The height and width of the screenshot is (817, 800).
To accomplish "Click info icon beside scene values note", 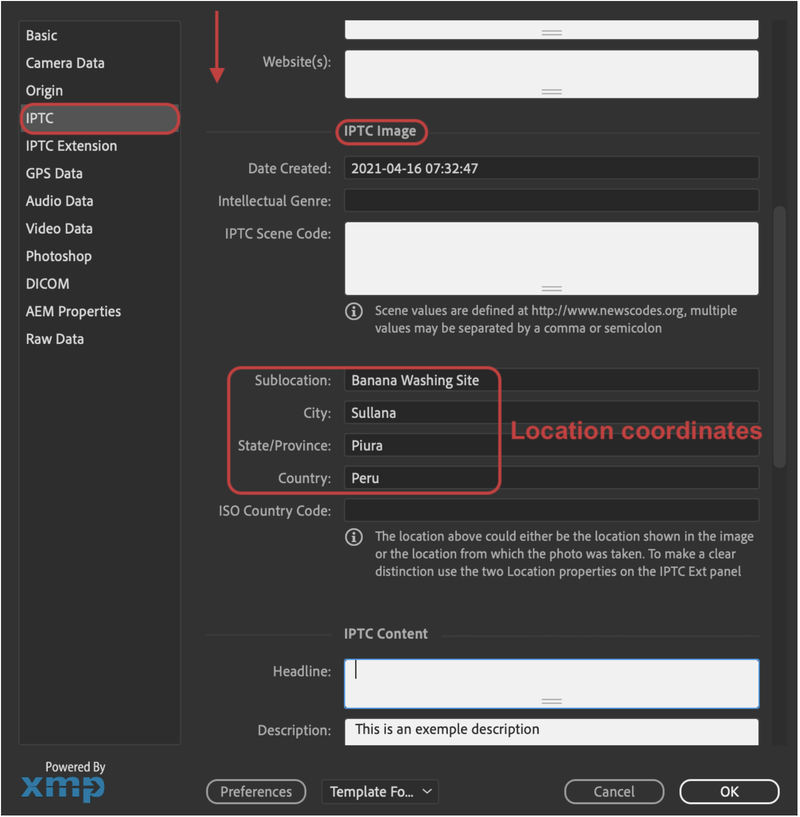I will pyautogui.click(x=354, y=312).
